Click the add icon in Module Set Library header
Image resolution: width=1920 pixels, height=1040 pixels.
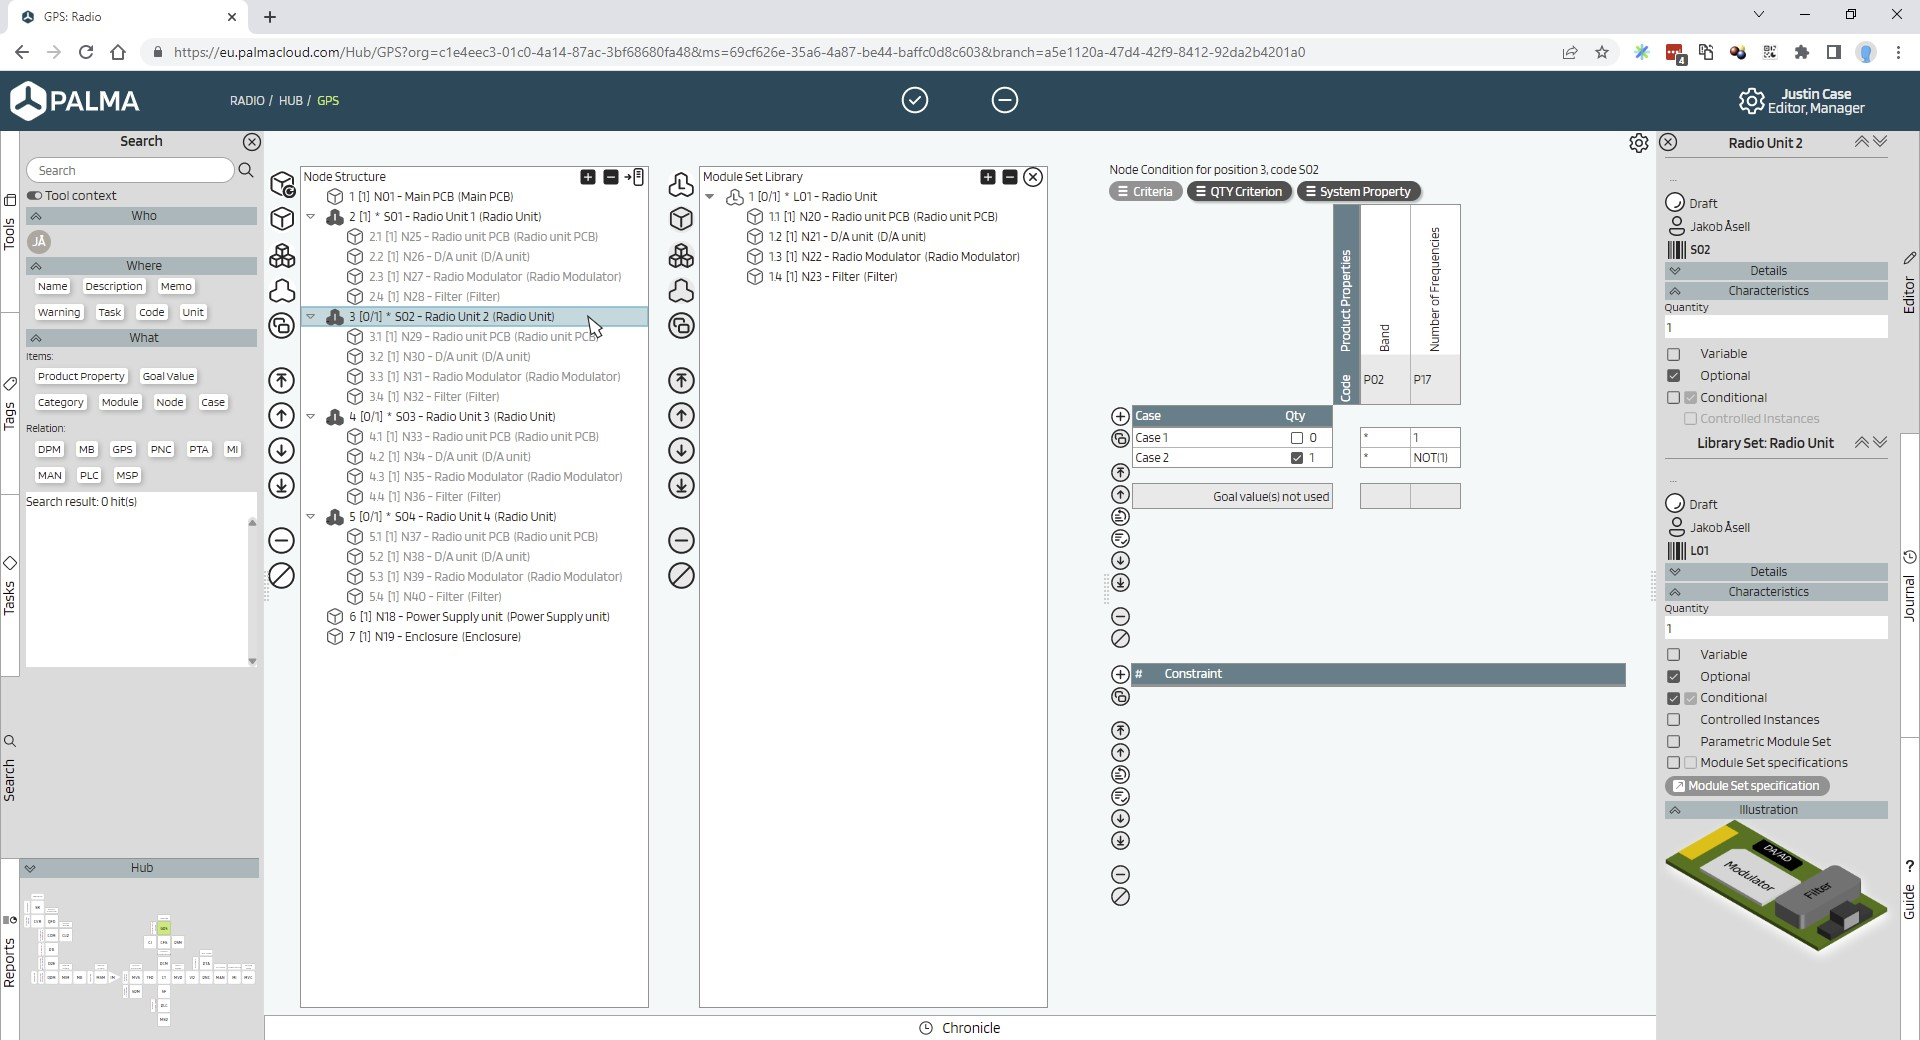(x=987, y=177)
